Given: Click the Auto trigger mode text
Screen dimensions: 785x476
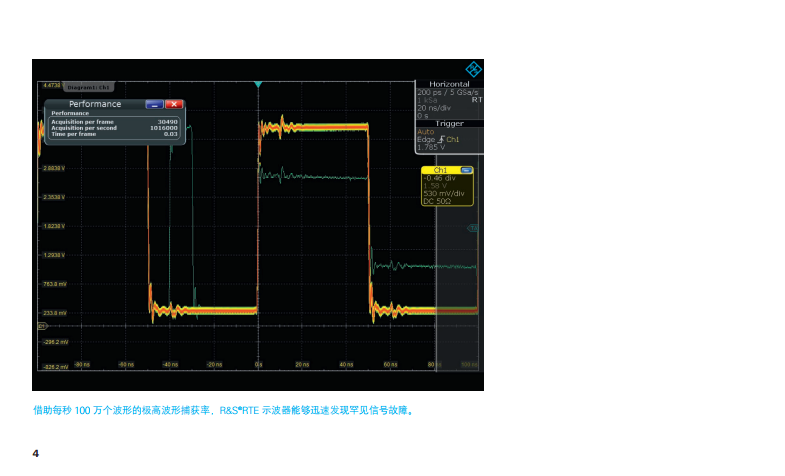Looking at the screenshot, I should click(x=426, y=132).
